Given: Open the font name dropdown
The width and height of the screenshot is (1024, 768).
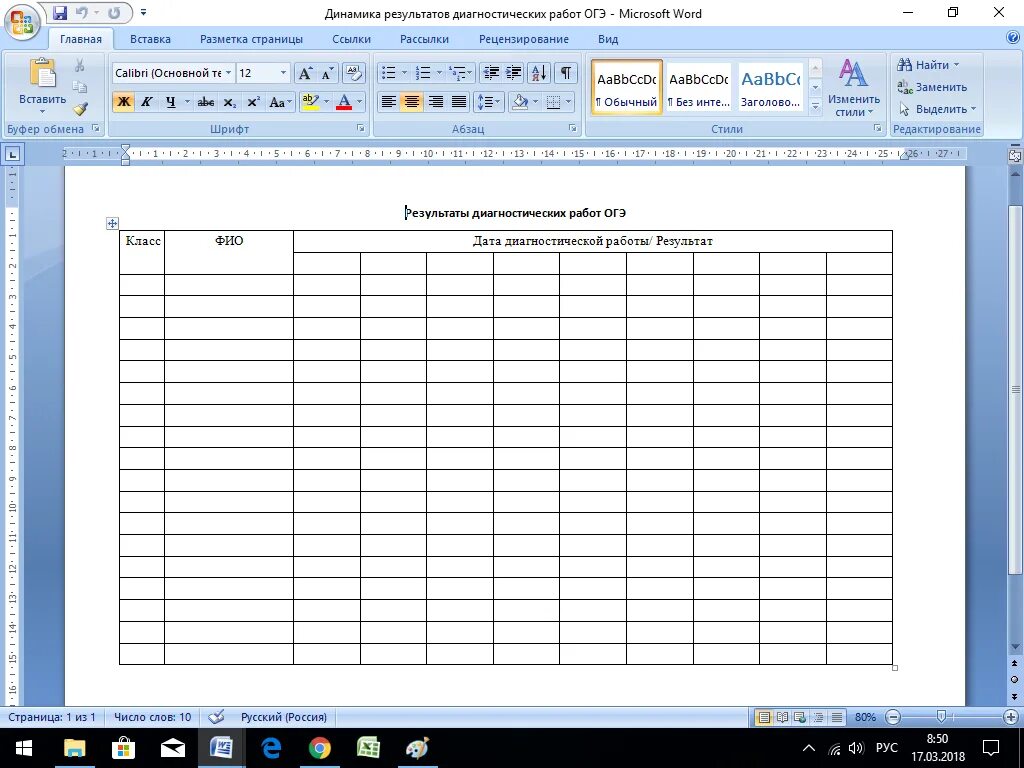Looking at the screenshot, I should point(229,73).
